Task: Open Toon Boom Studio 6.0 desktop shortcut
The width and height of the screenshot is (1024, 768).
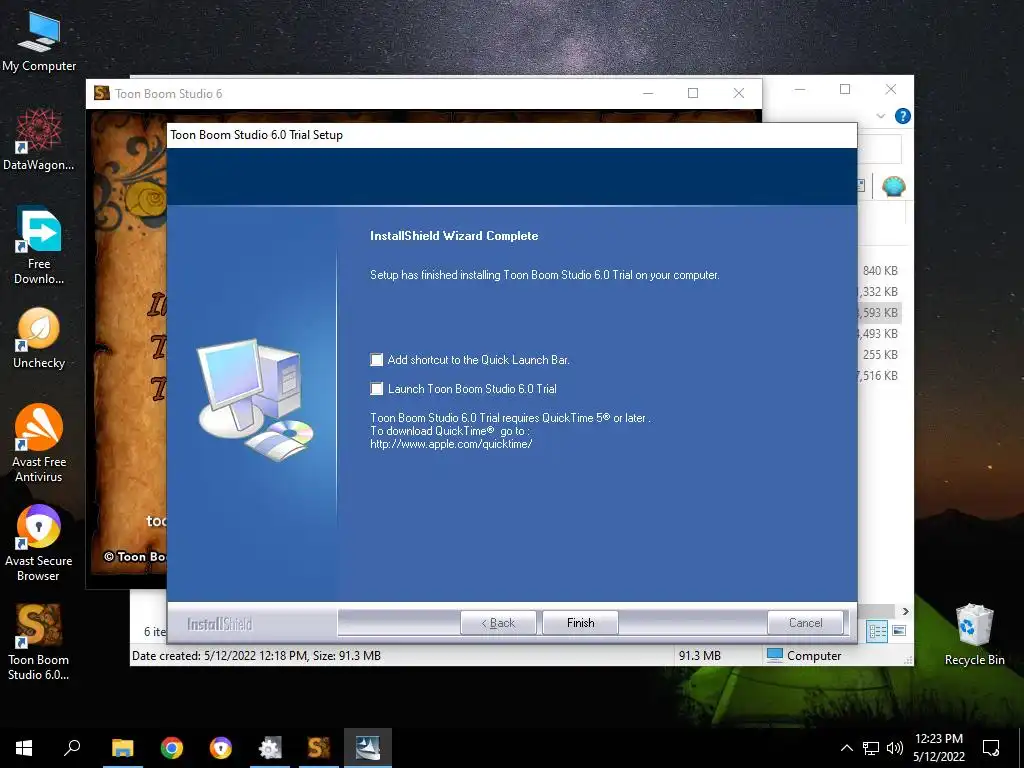Action: (x=39, y=642)
